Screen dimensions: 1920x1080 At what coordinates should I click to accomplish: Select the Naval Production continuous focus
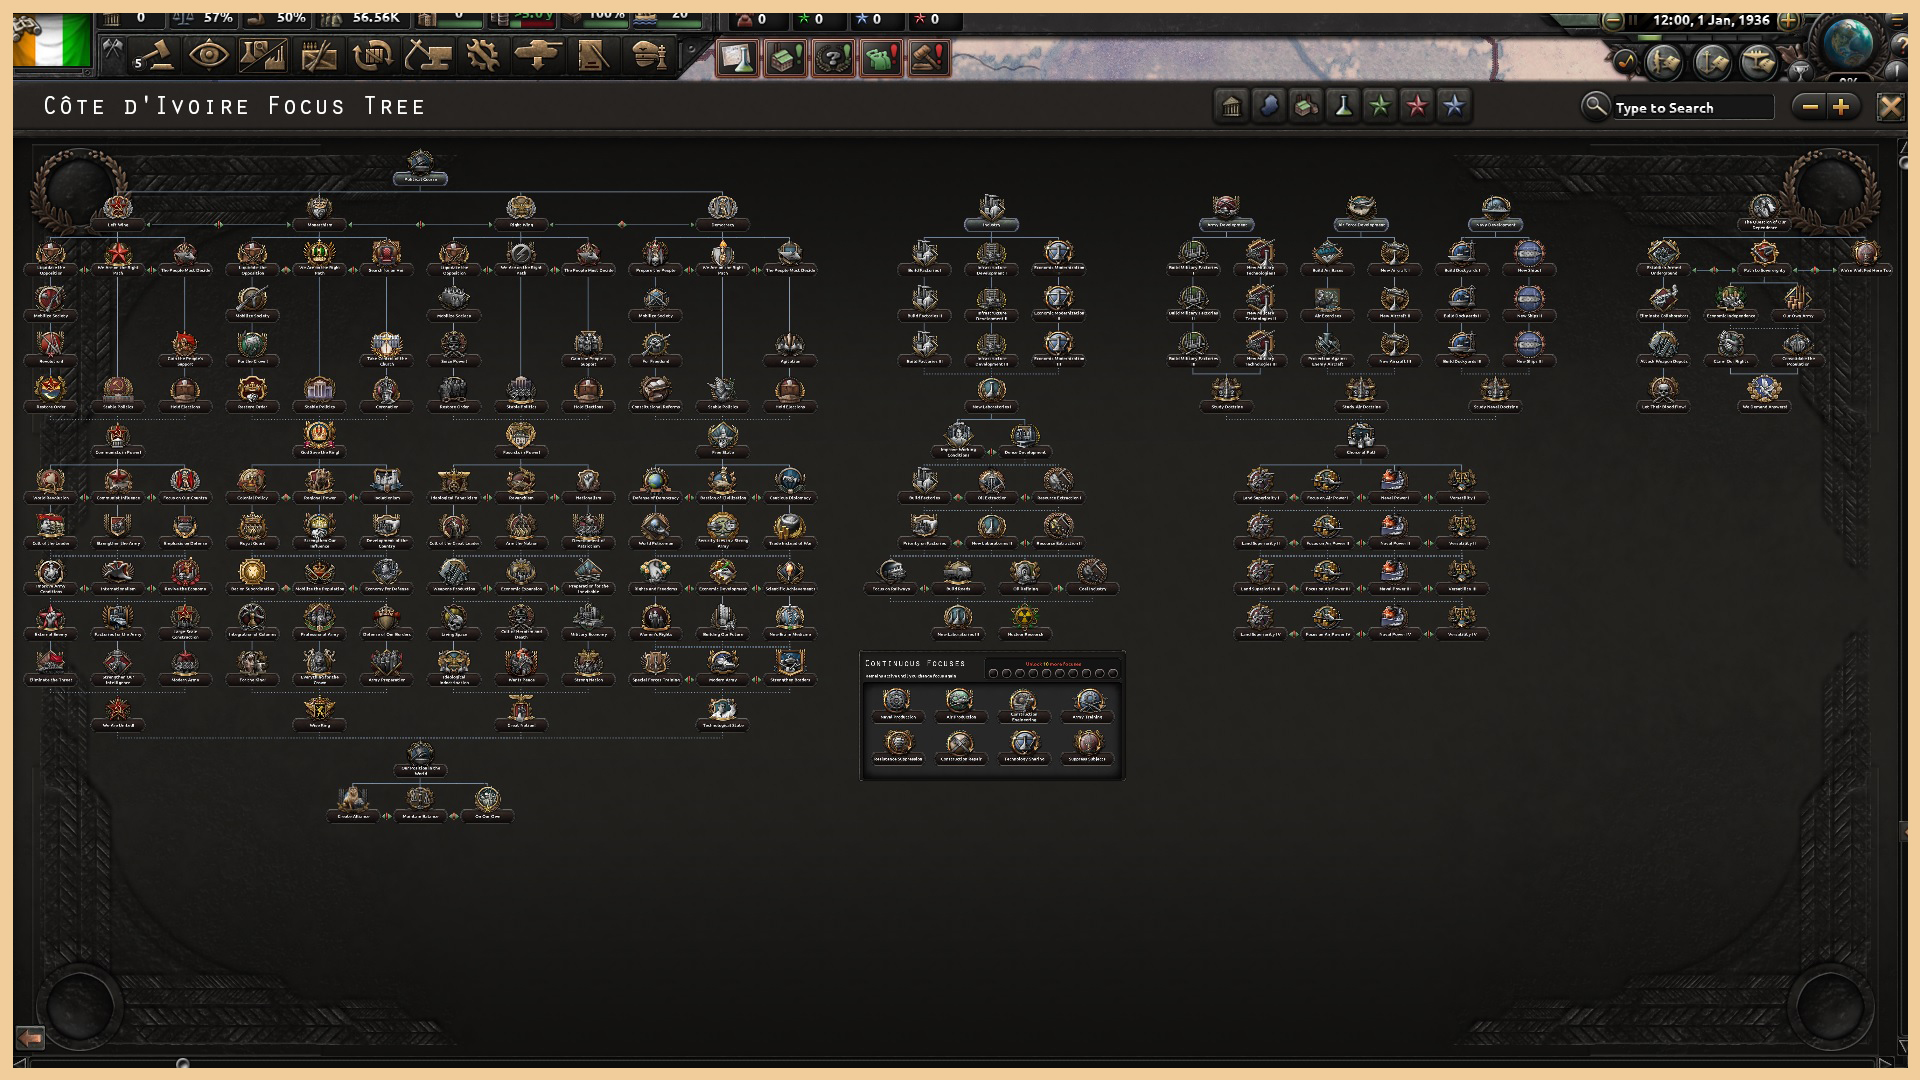(x=897, y=704)
